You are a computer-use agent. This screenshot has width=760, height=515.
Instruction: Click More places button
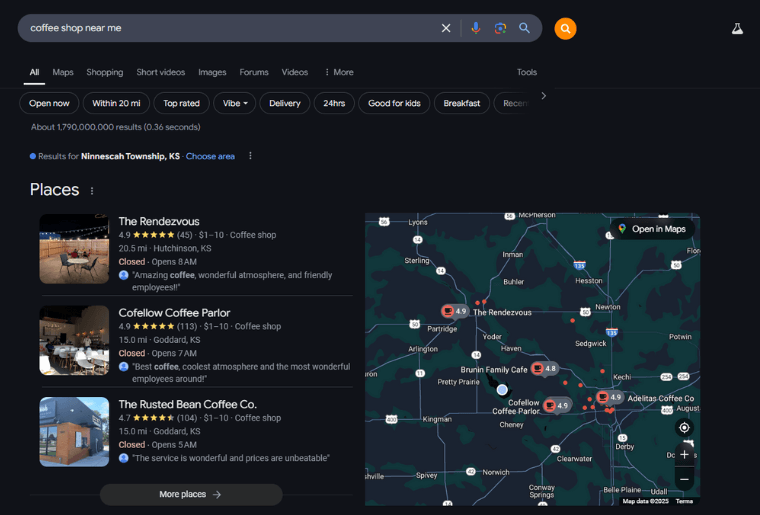coord(191,494)
